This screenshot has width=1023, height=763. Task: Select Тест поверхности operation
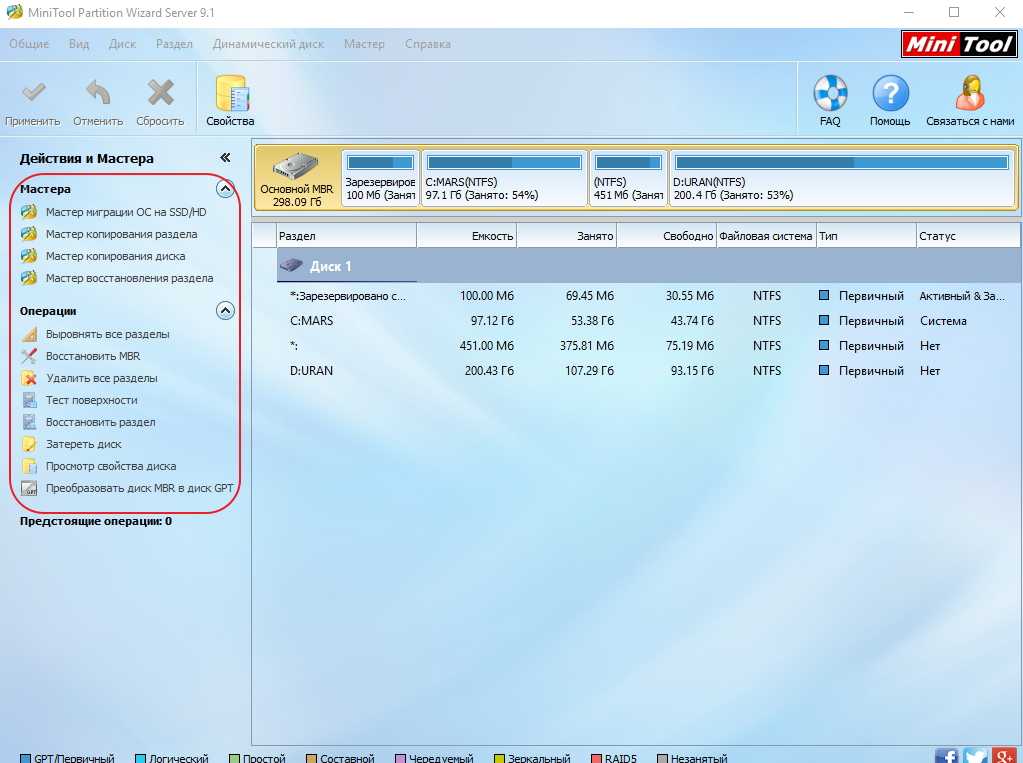91,400
